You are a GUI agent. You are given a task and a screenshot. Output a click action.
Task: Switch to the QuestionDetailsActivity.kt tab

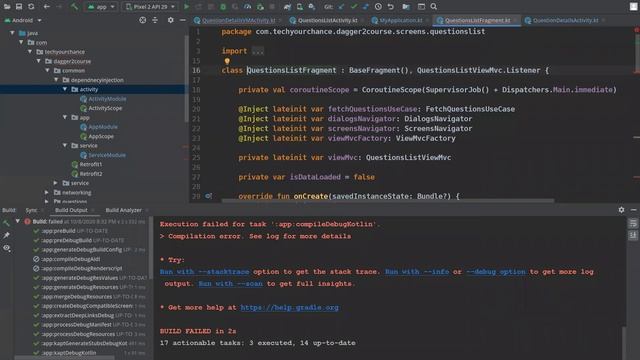[565, 20]
